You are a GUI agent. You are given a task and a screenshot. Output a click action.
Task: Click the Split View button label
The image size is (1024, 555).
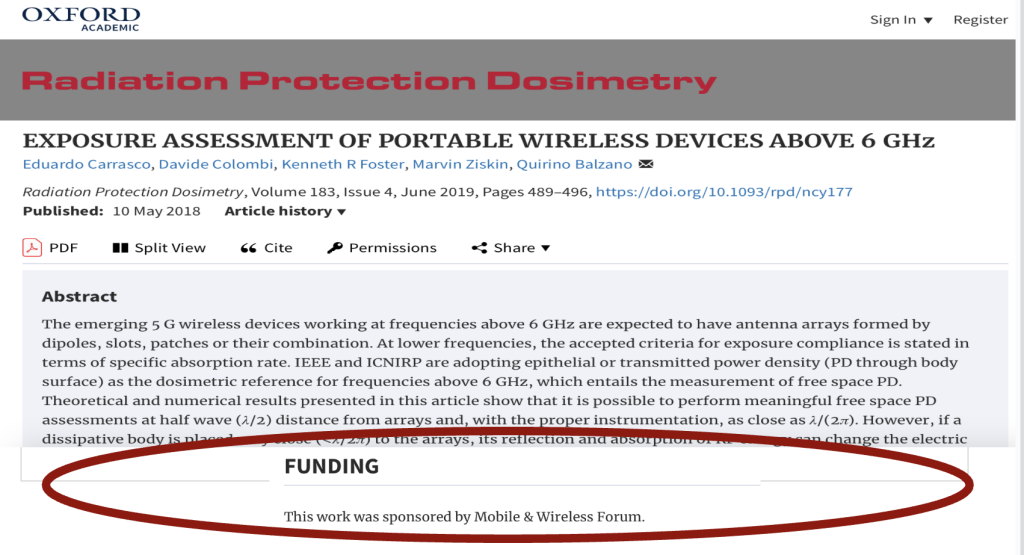click(170, 248)
